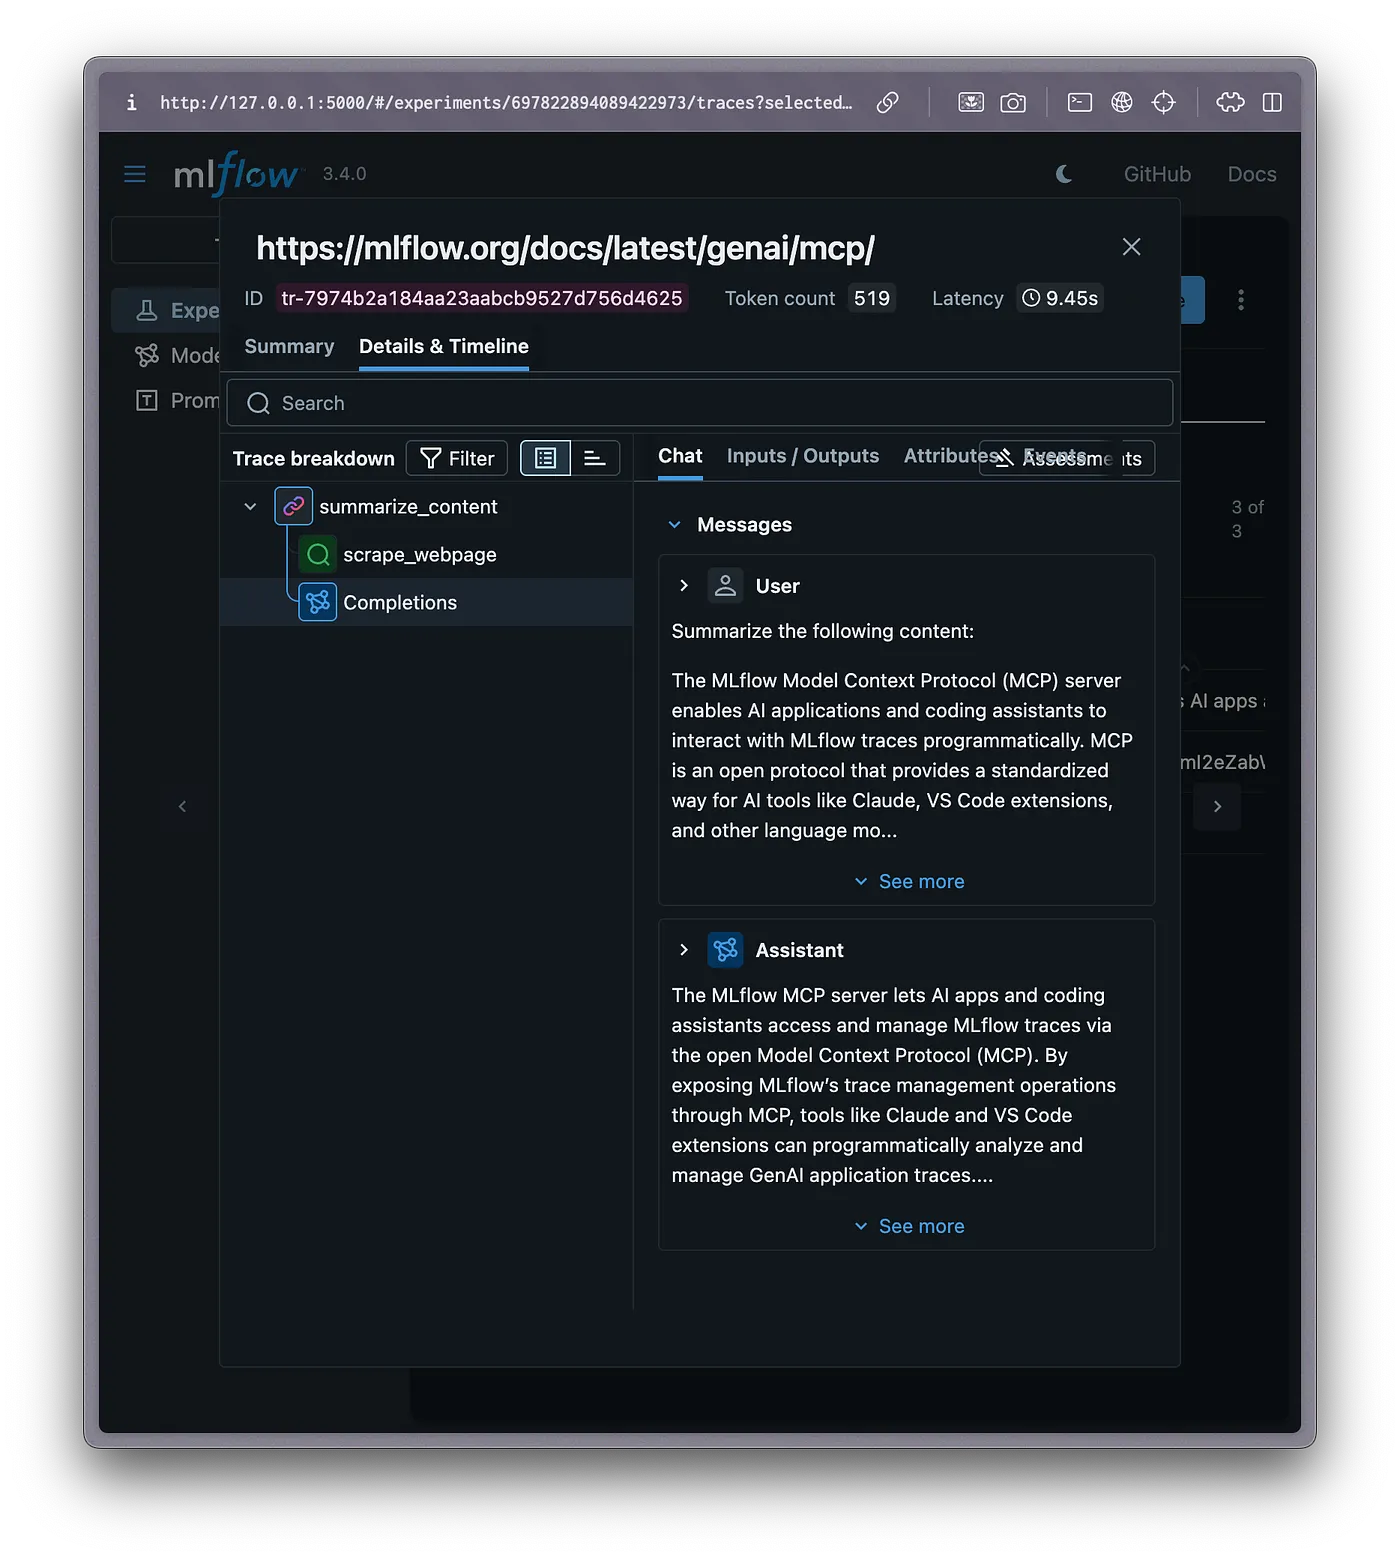The width and height of the screenshot is (1400, 1559).
Task: Open the Attributes tab
Action: [x=940, y=456]
